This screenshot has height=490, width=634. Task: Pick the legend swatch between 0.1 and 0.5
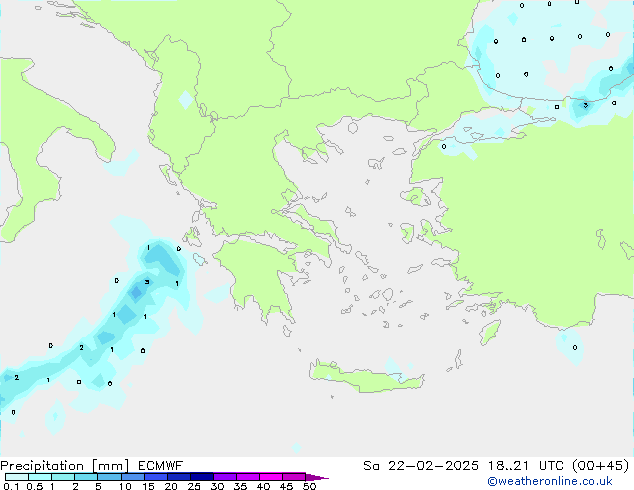(17, 477)
